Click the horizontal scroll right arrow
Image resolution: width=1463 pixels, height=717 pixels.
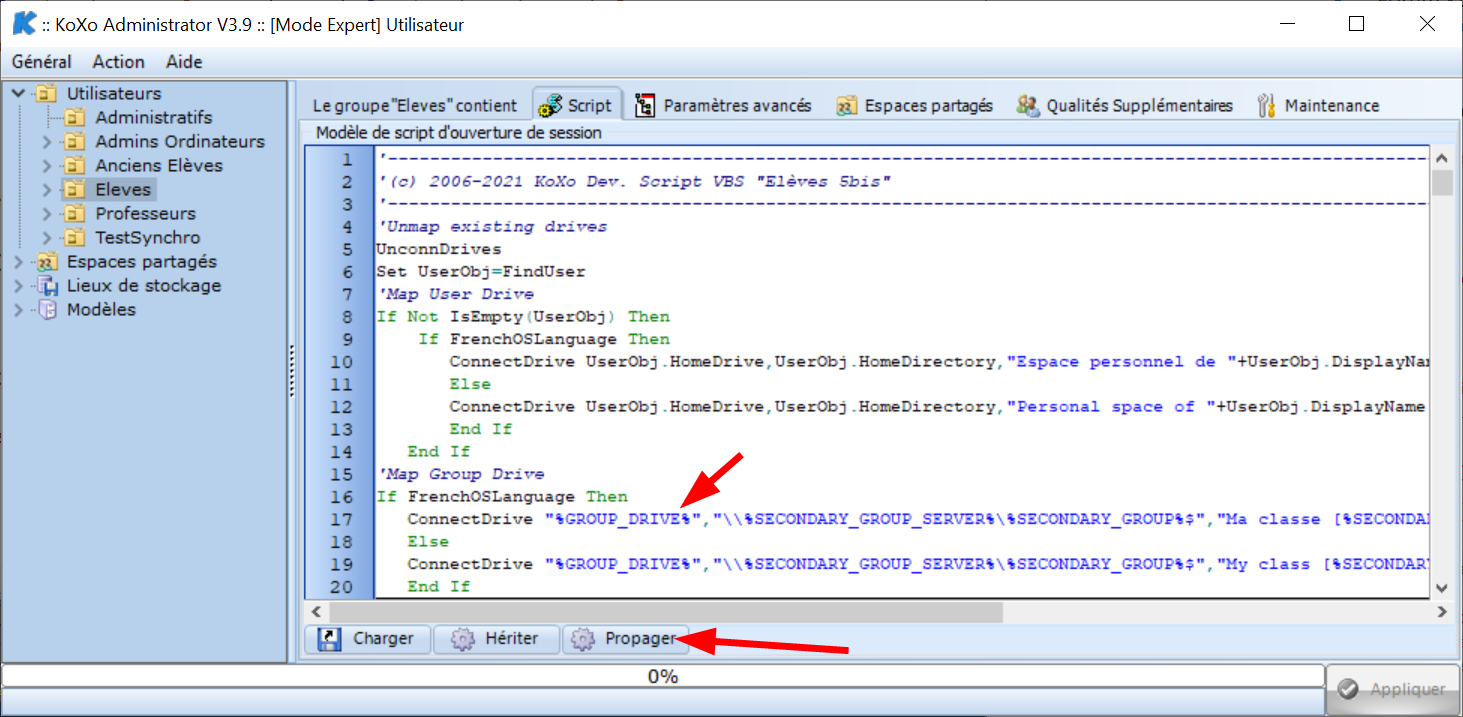(x=1442, y=611)
